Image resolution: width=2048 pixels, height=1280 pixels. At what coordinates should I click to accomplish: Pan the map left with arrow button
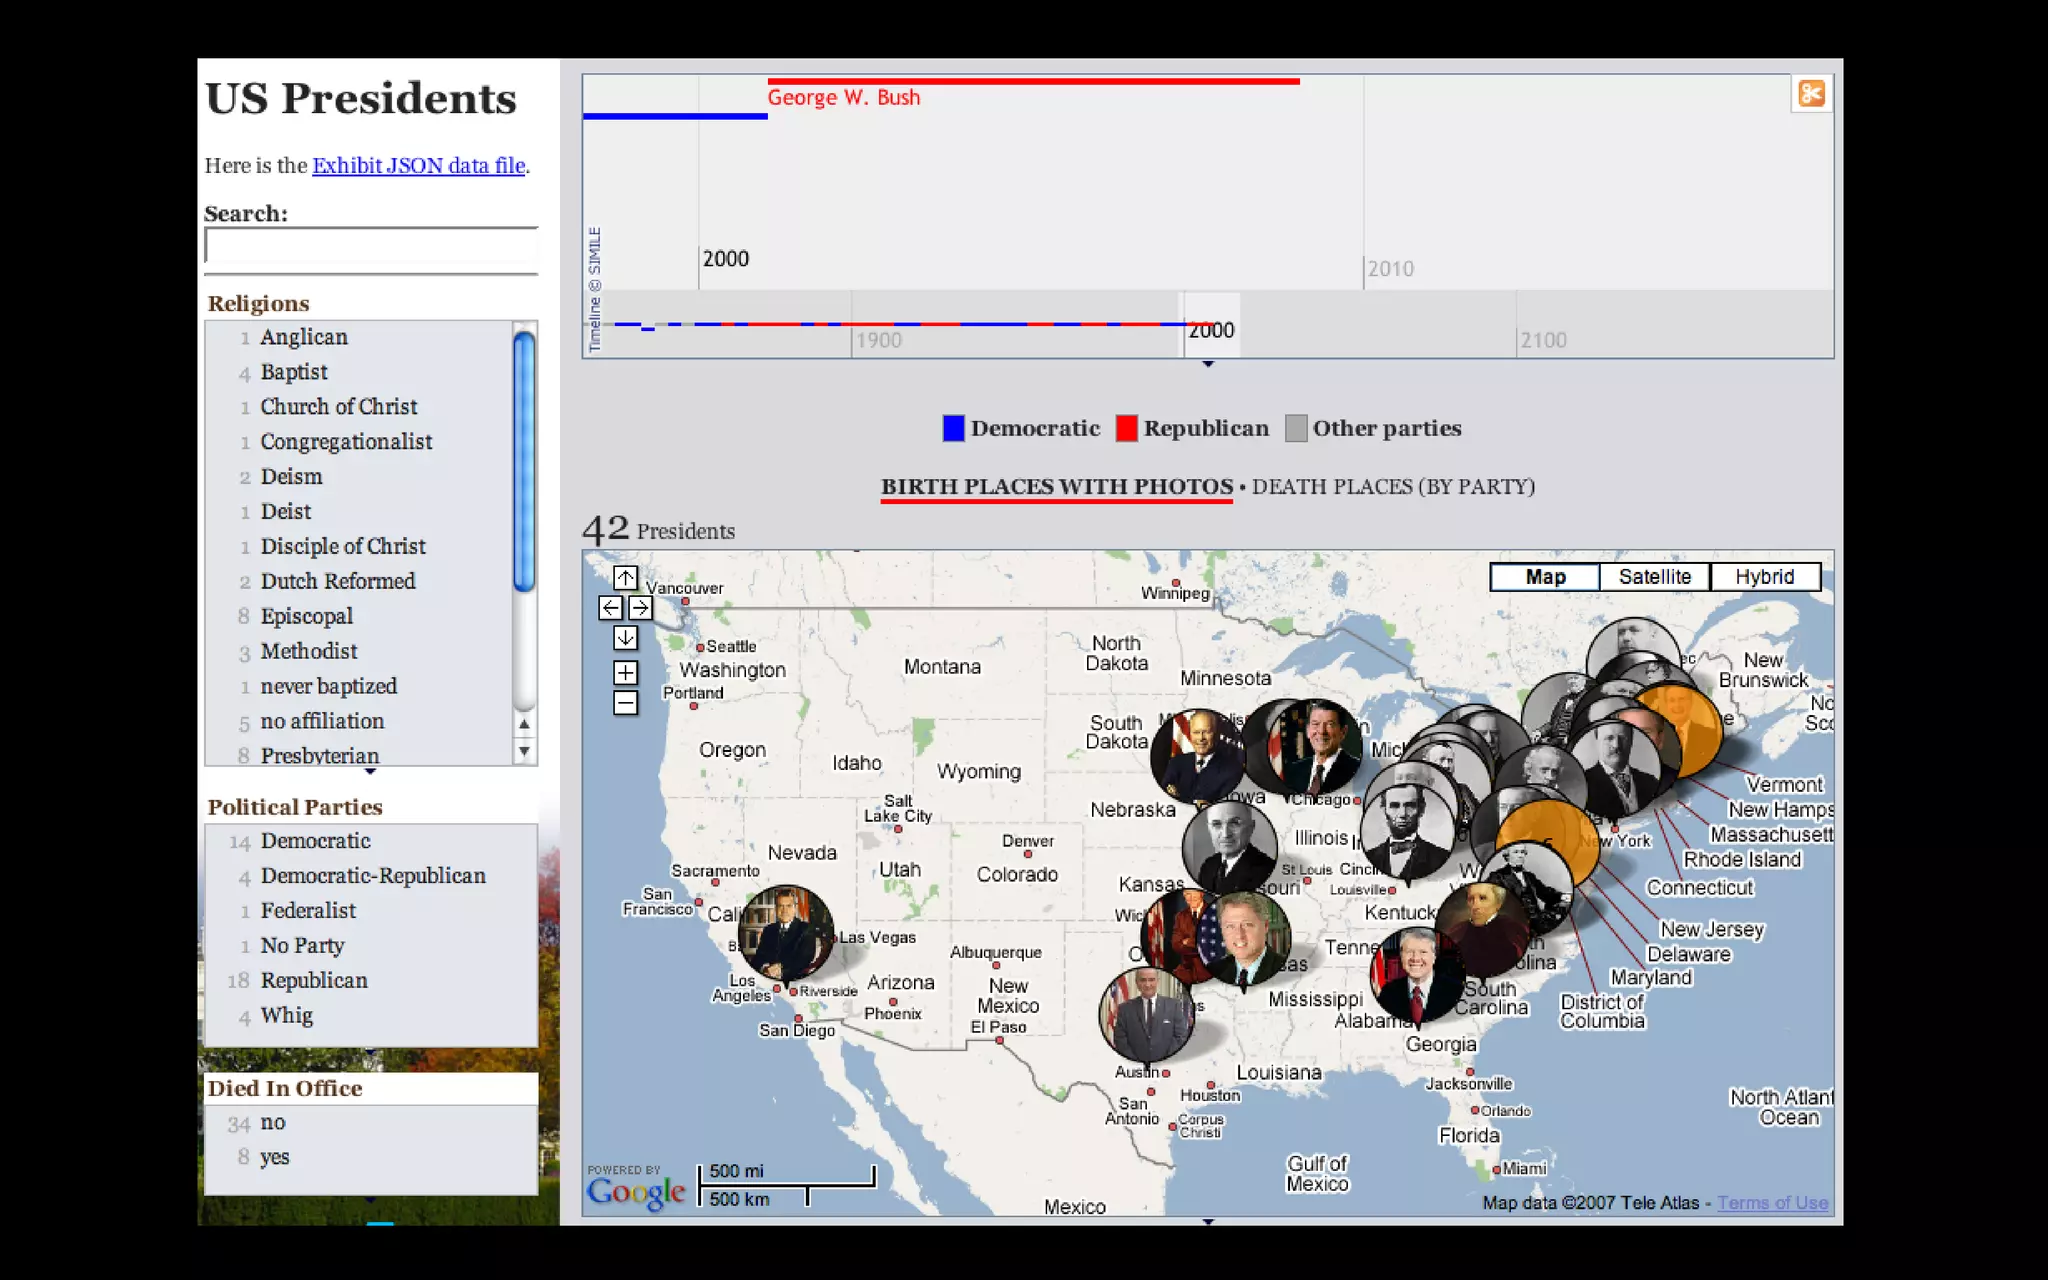pos(610,608)
